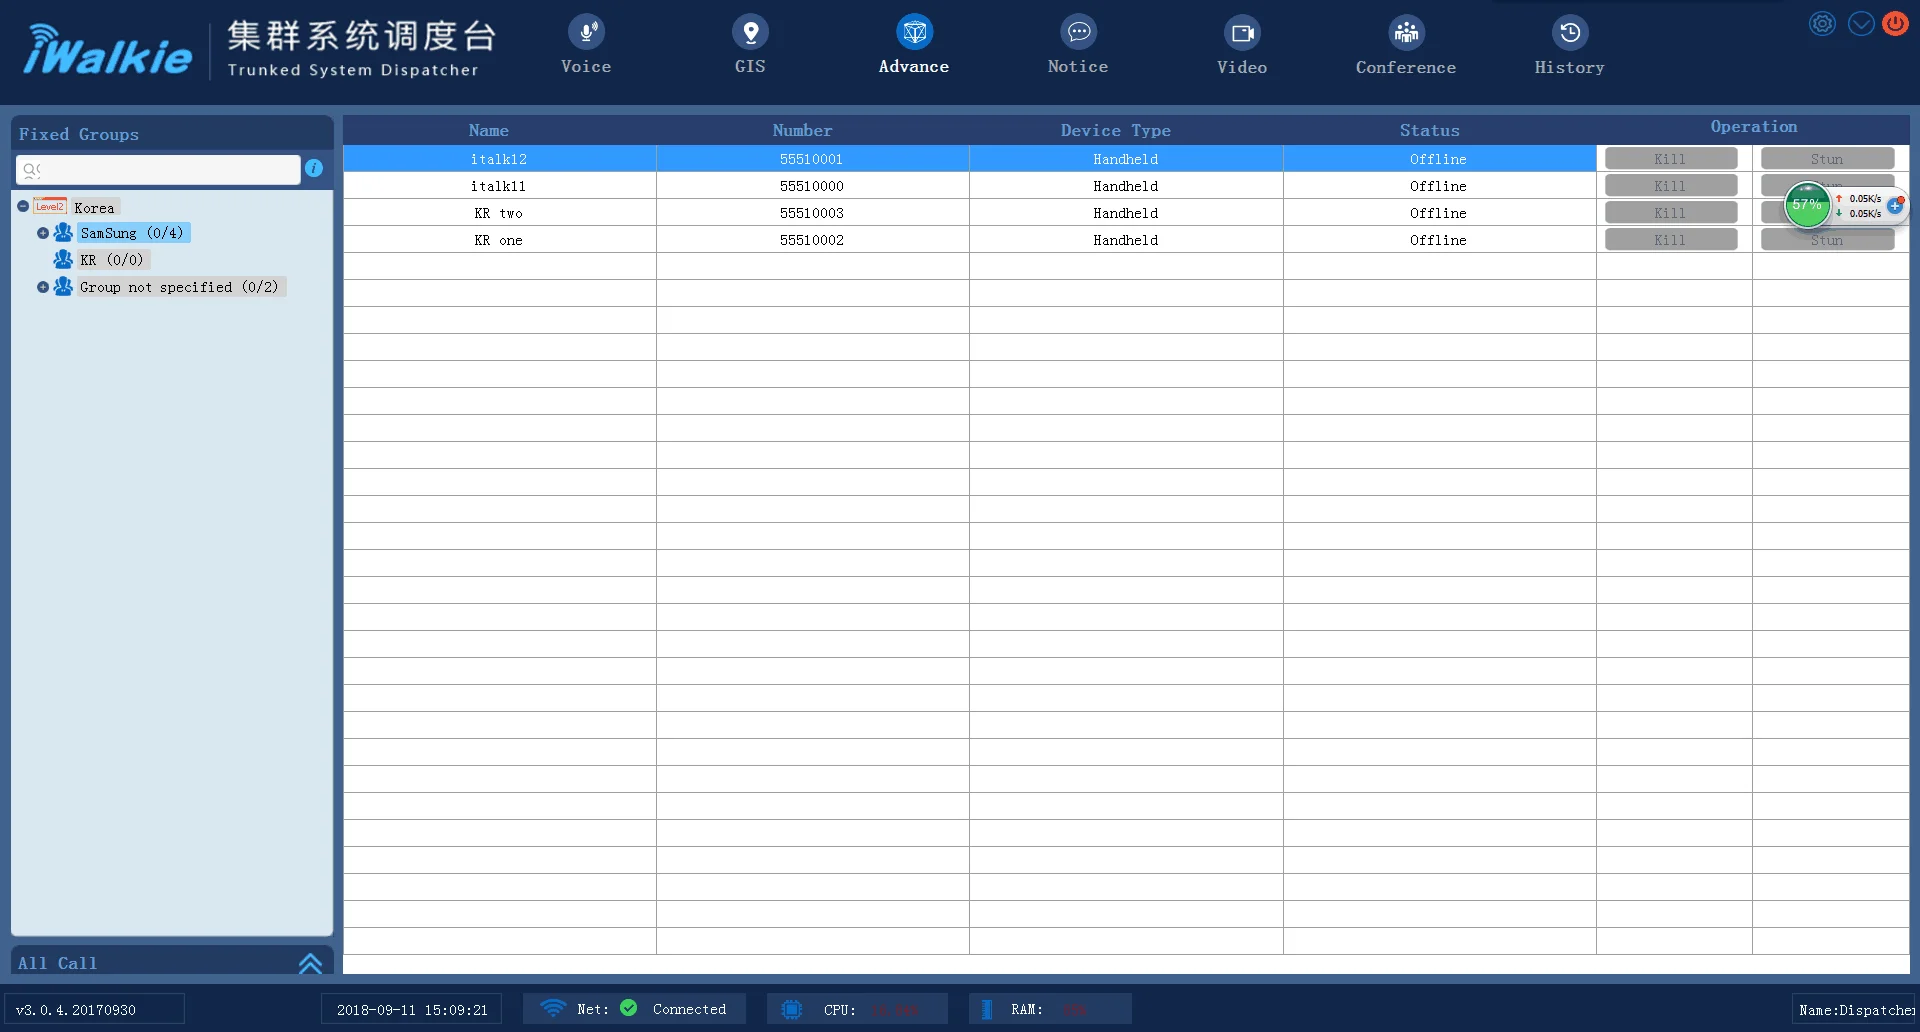Expand the All Call panel chevron

[310, 963]
